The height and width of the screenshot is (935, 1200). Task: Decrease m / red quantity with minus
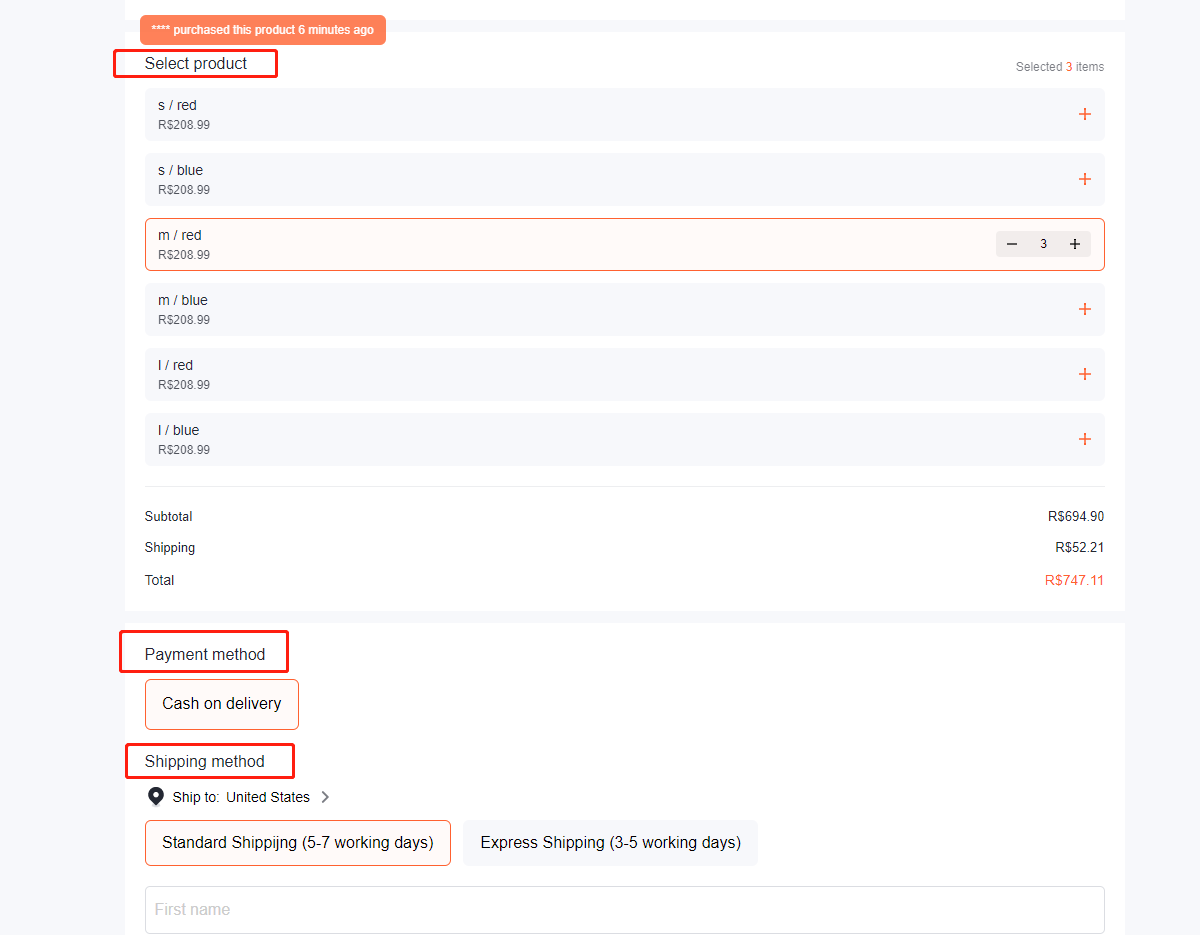(1012, 244)
